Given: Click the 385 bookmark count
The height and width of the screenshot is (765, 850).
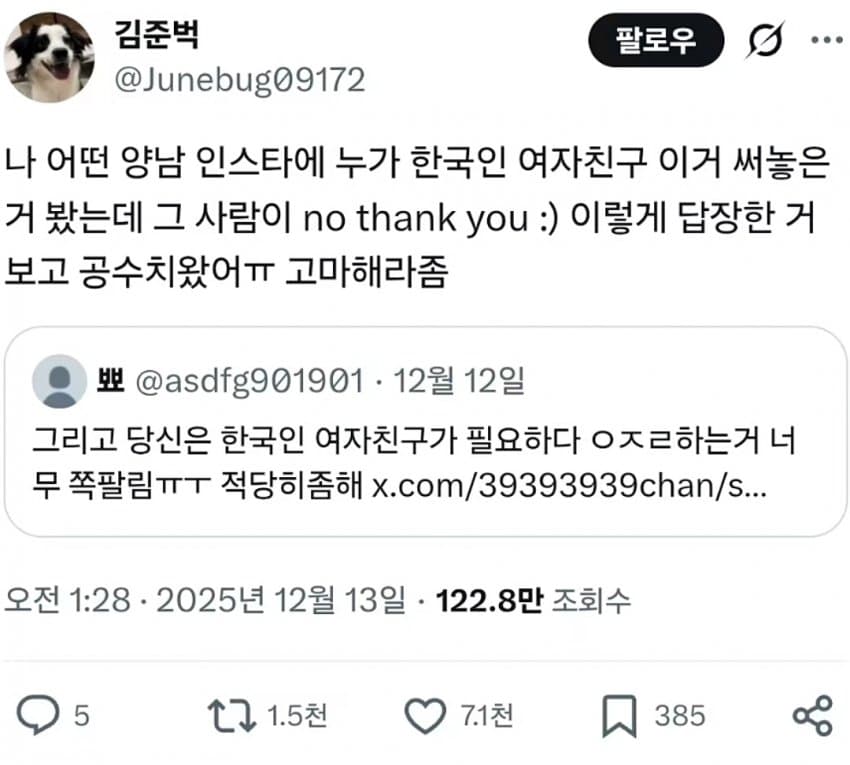Looking at the screenshot, I should pyautogui.click(x=680, y=716).
